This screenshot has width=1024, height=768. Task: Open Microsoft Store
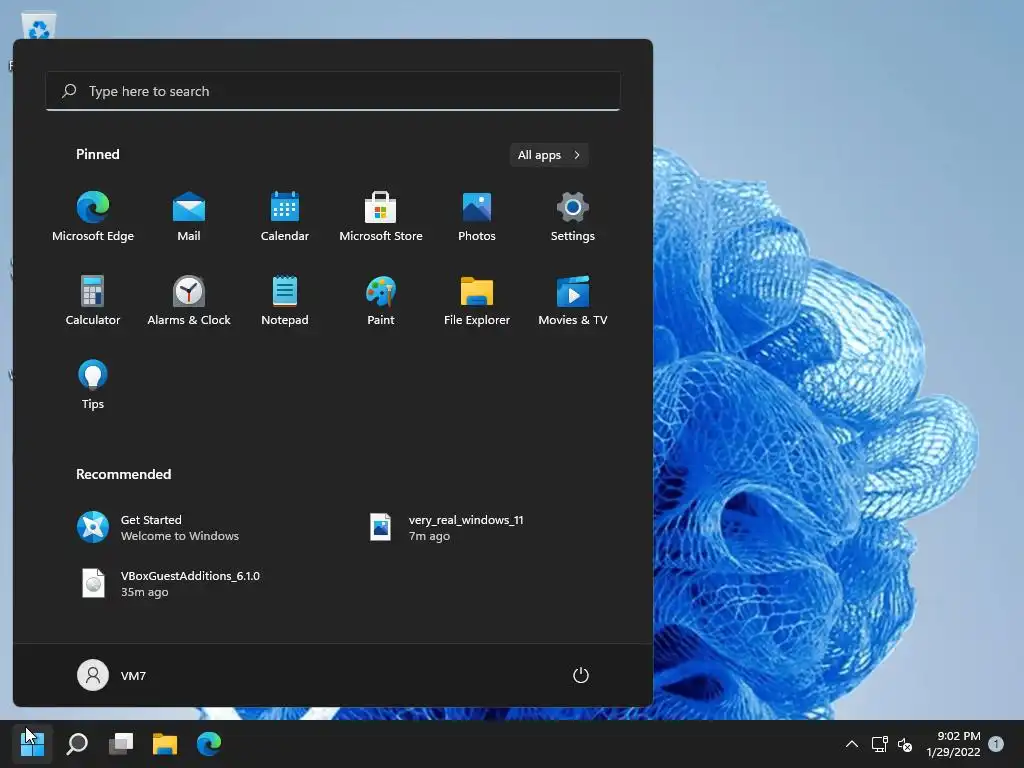[381, 217]
